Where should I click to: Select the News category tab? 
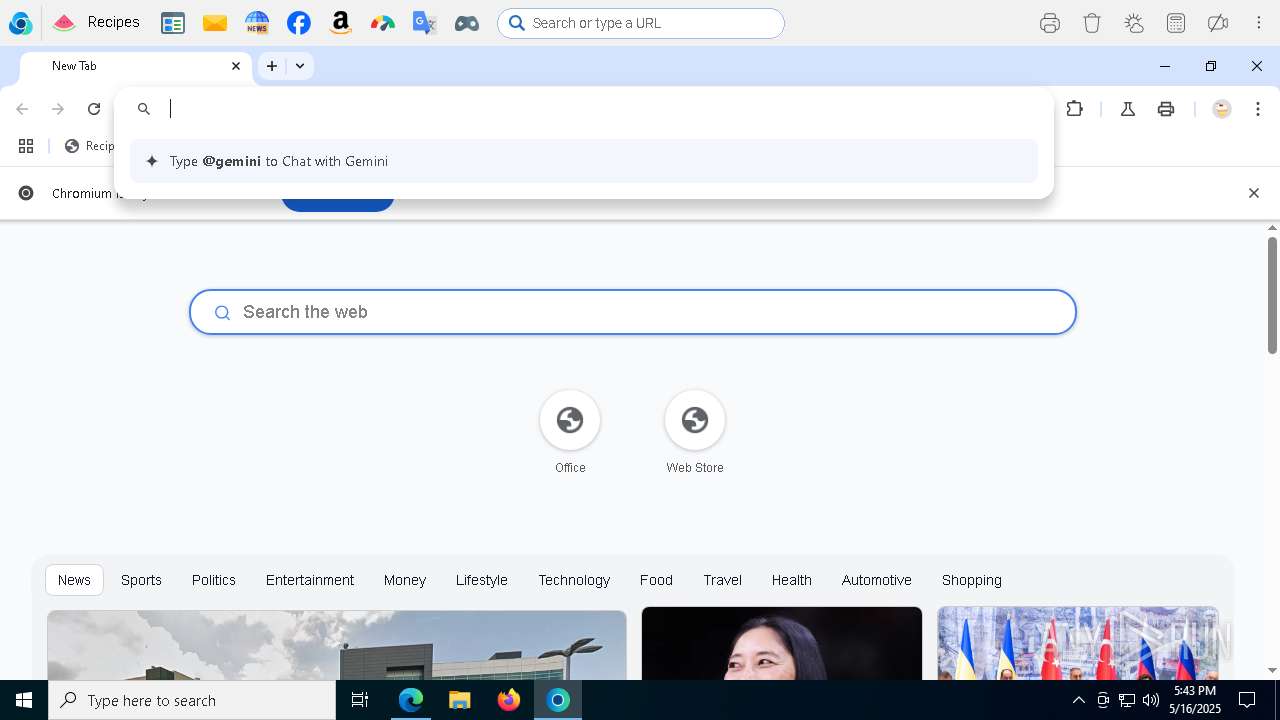[74, 580]
